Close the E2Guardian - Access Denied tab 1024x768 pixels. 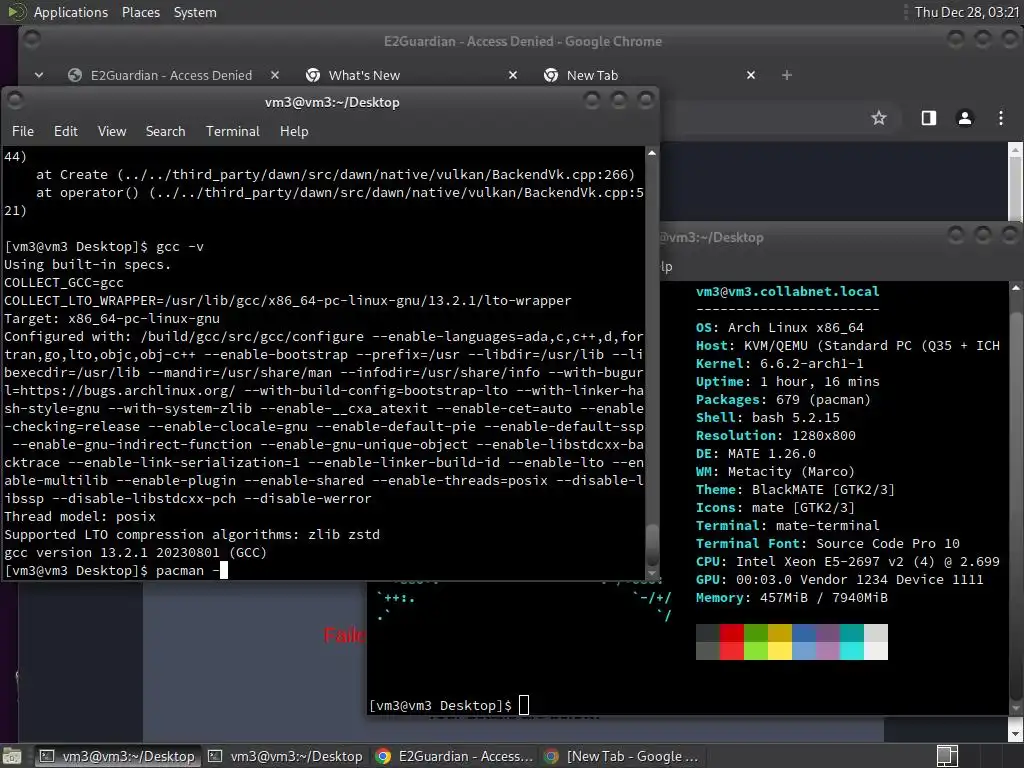275,75
